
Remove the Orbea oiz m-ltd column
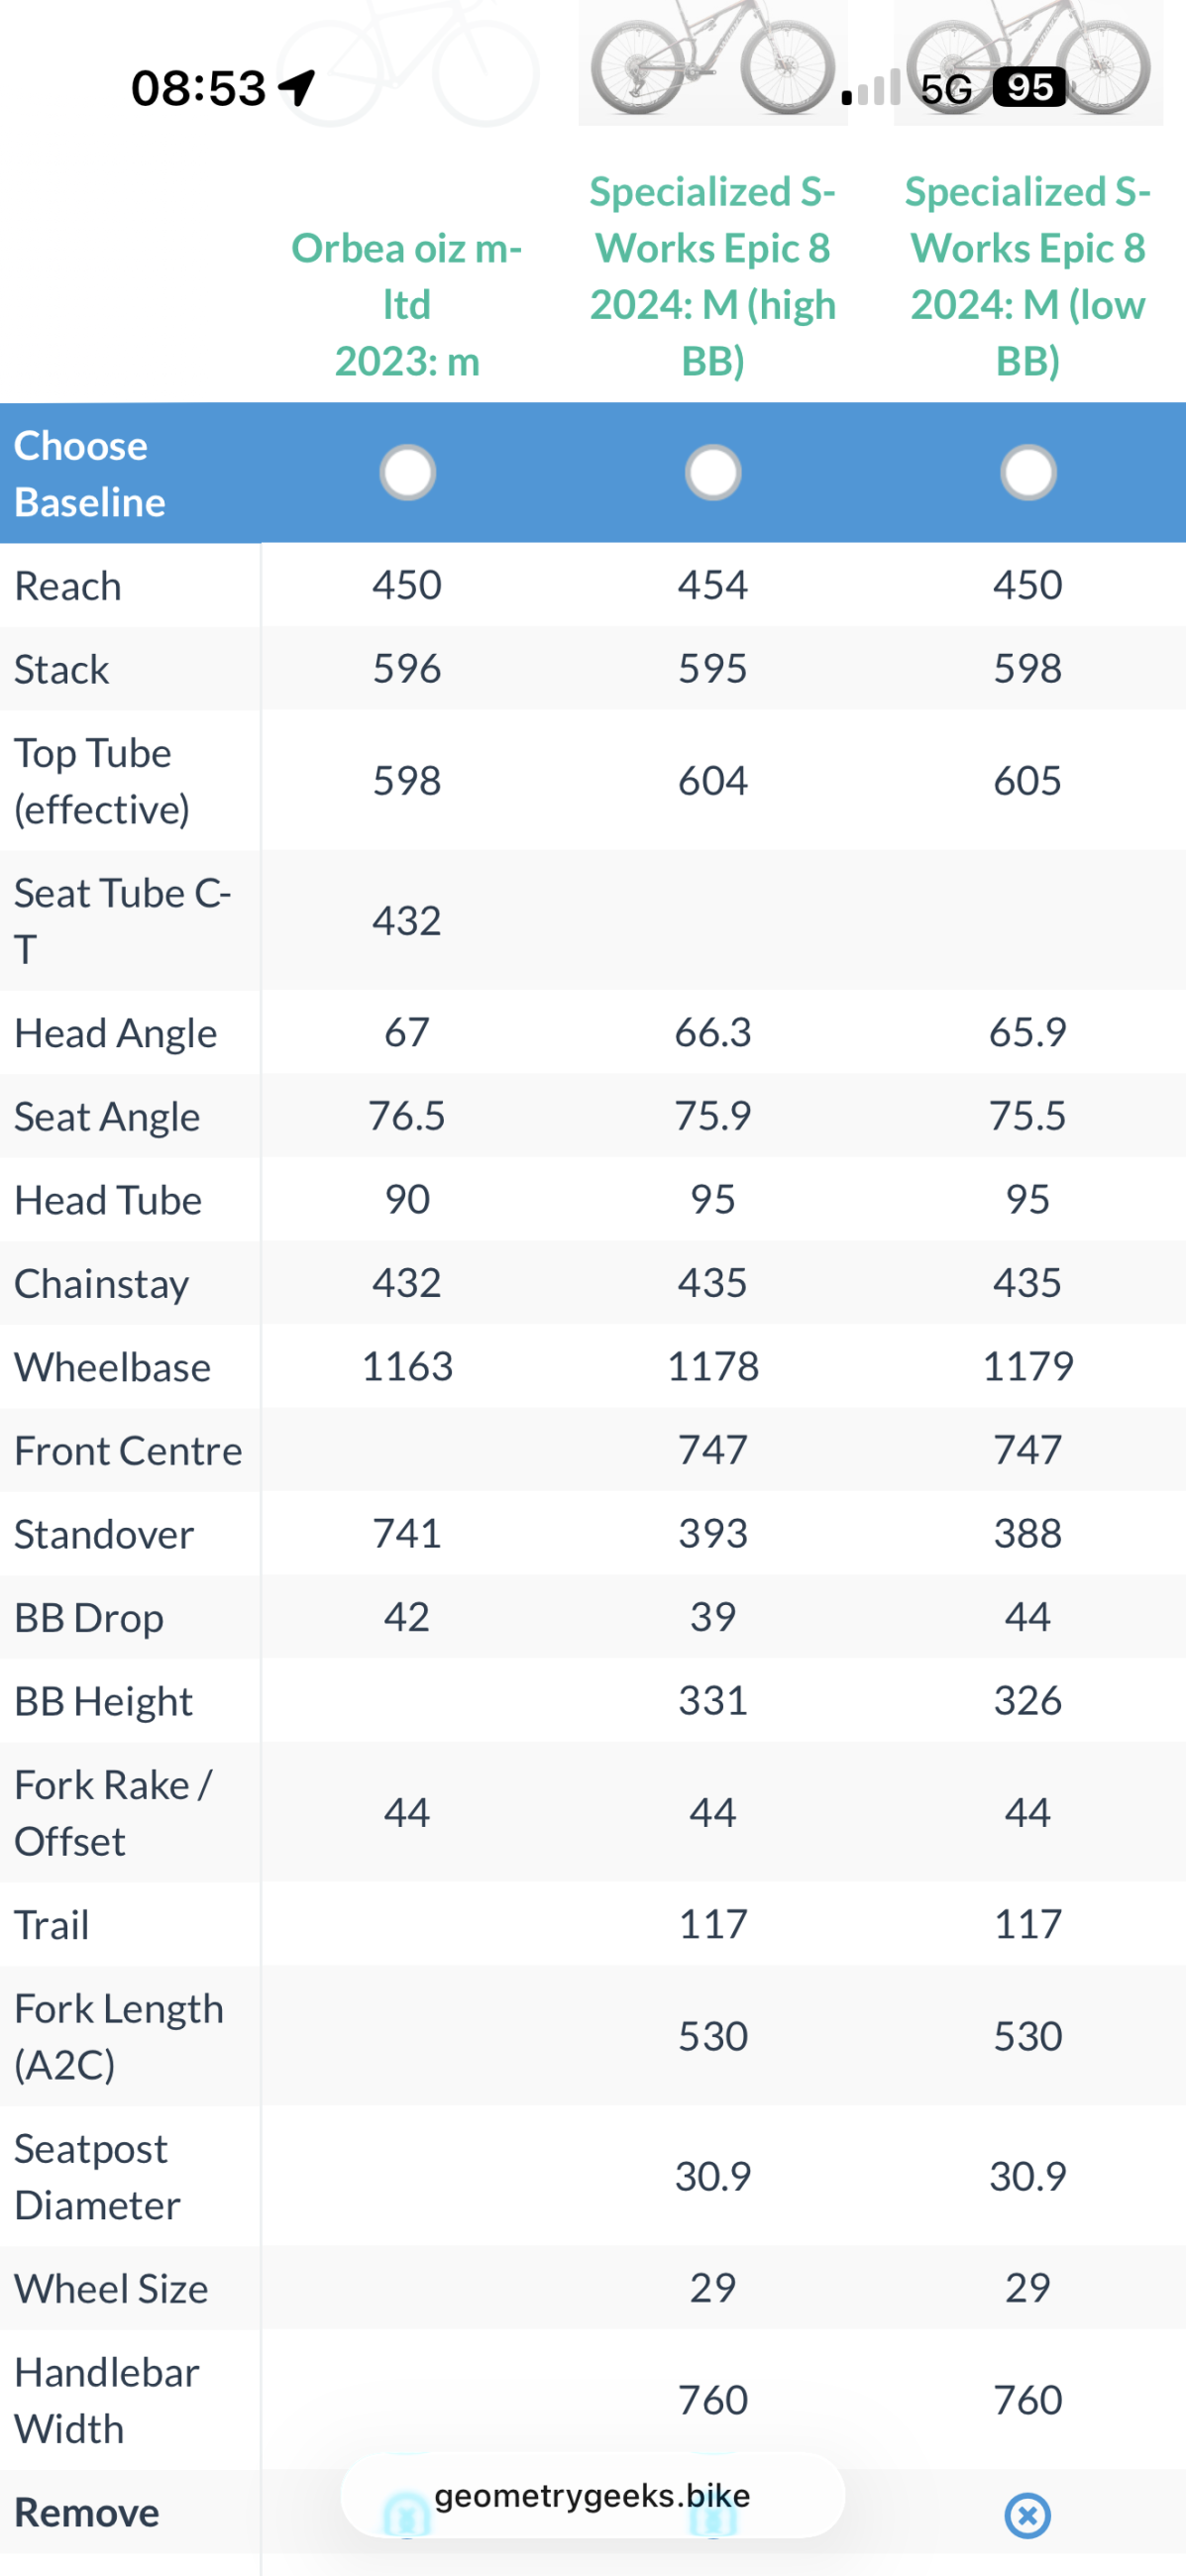point(407,2515)
